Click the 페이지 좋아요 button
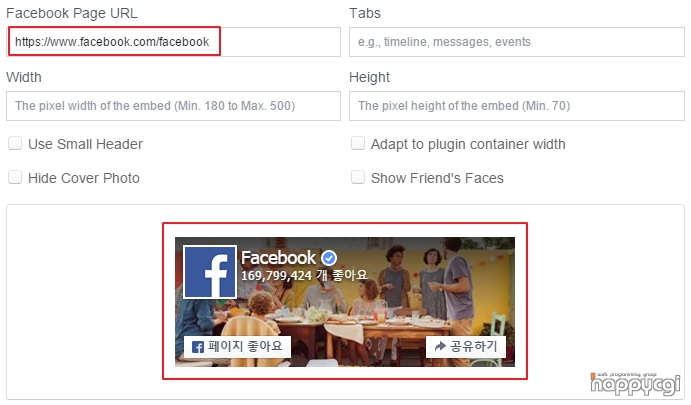The height and width of the screenshot is (405, 691). click(x=237, y=347)
